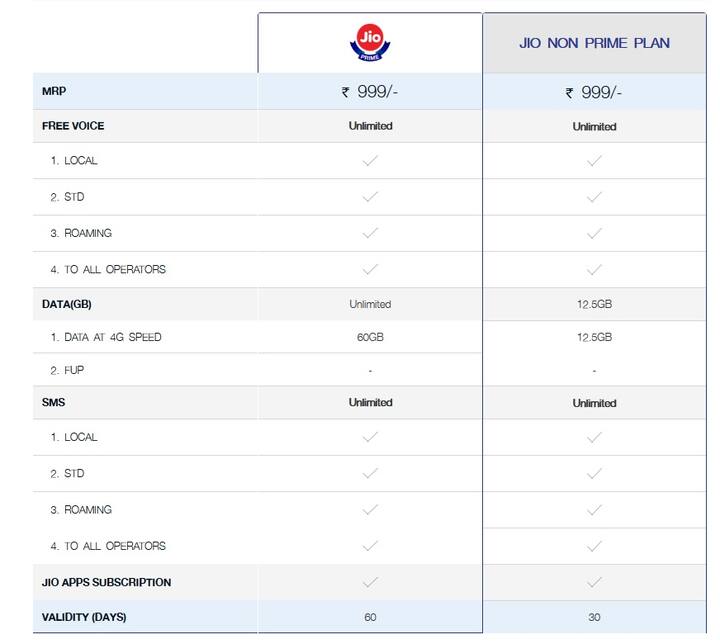Click the Jio Prime logo
Viewport: 720px width, 644px height.
coord(370,42)
